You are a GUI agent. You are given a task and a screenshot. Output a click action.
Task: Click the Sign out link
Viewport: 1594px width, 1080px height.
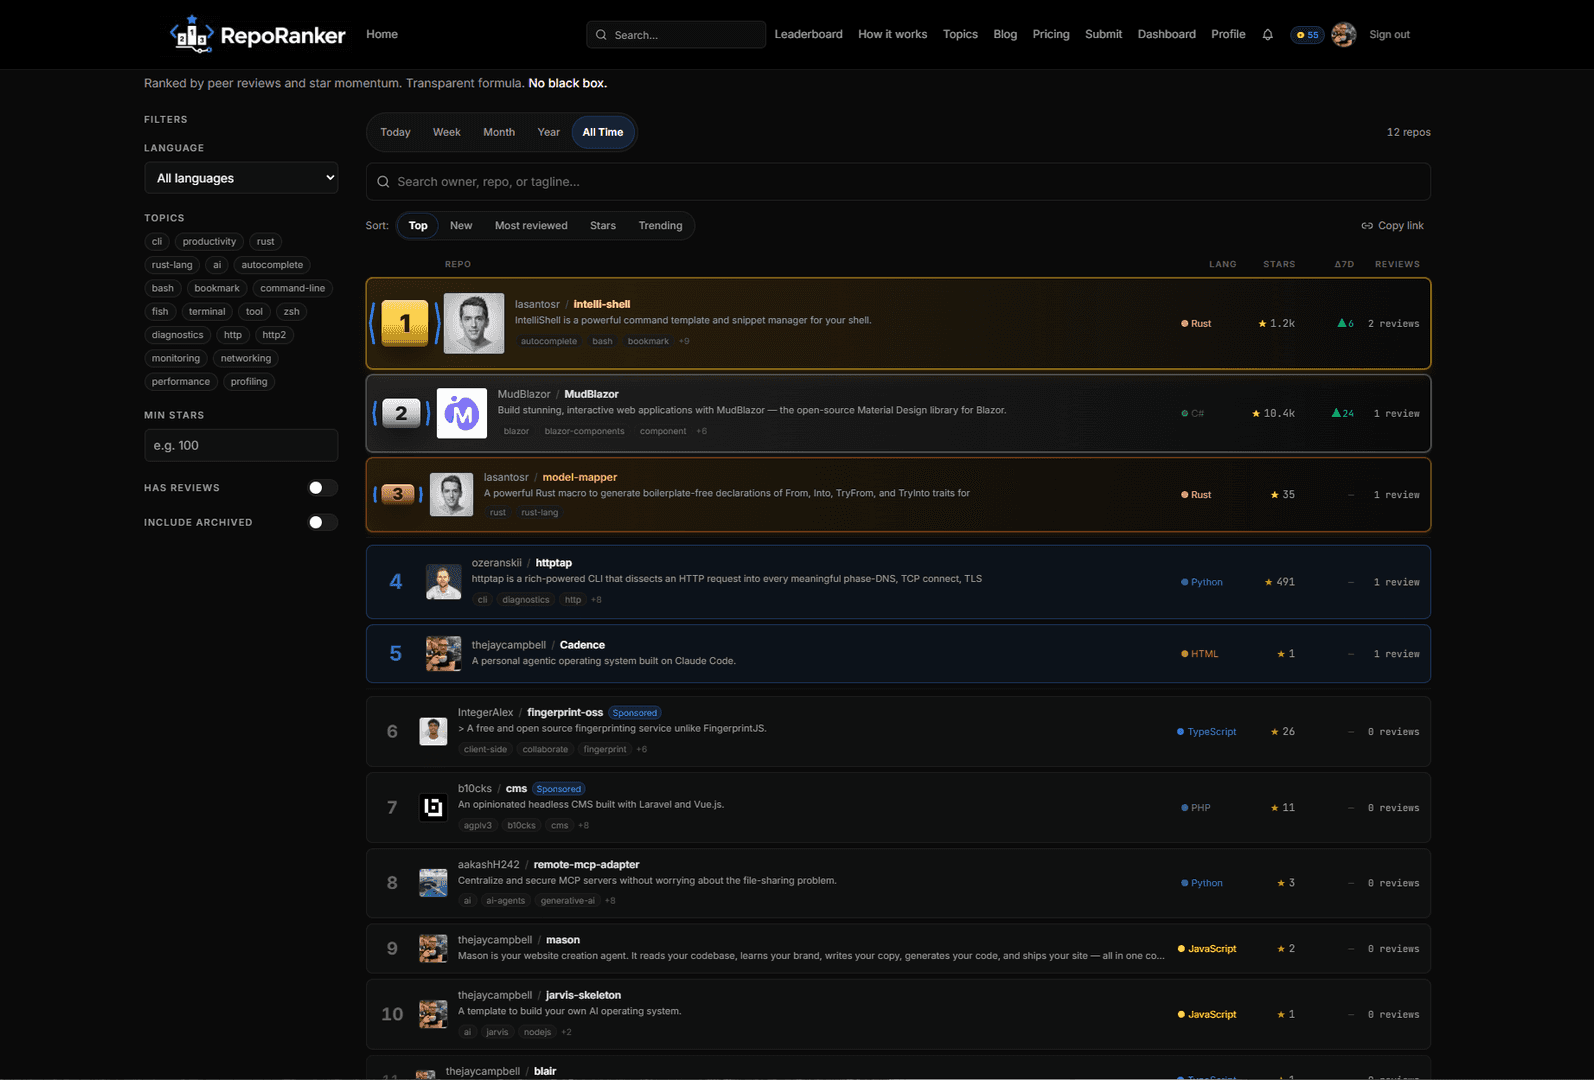point(1389,35)
